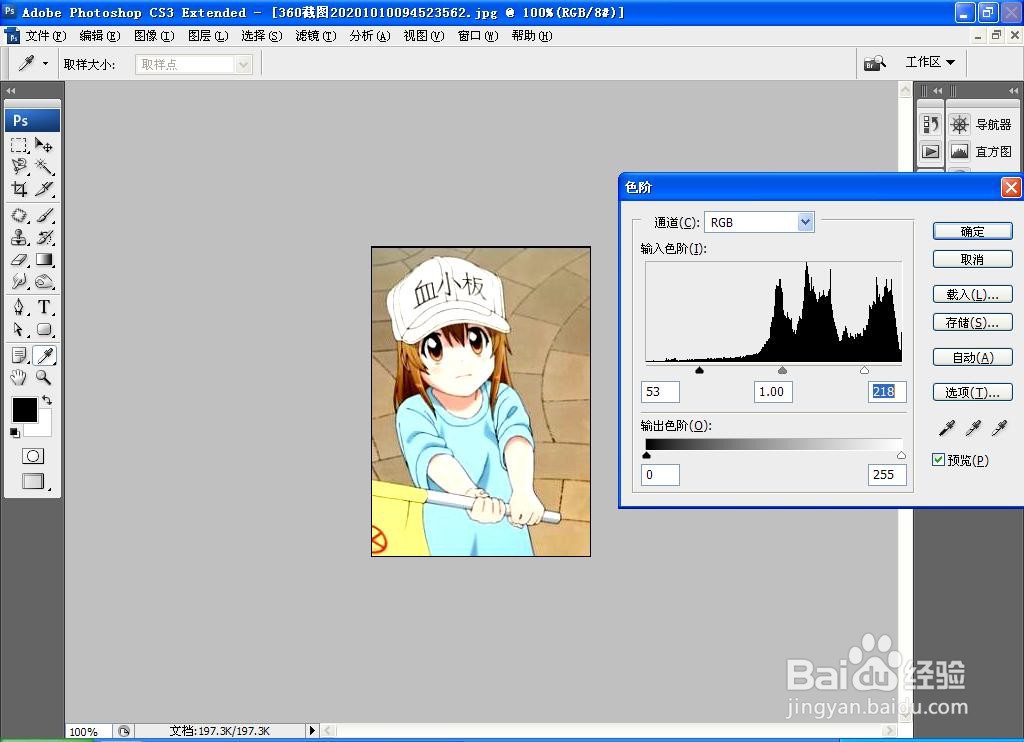Pick the set gray point eyedropper
This screenshot has height=742, width=1024.
click(973, 428)
